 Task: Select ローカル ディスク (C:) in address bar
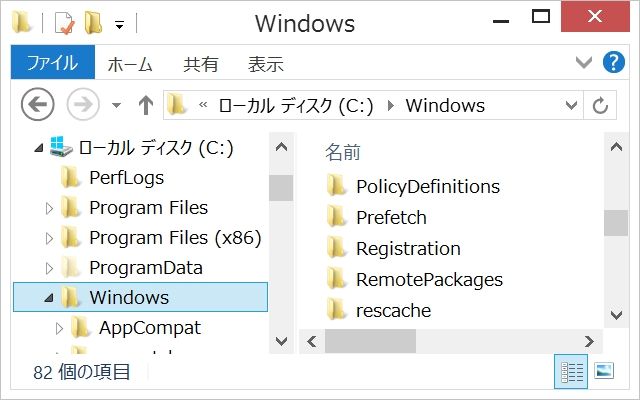point(296,106)
